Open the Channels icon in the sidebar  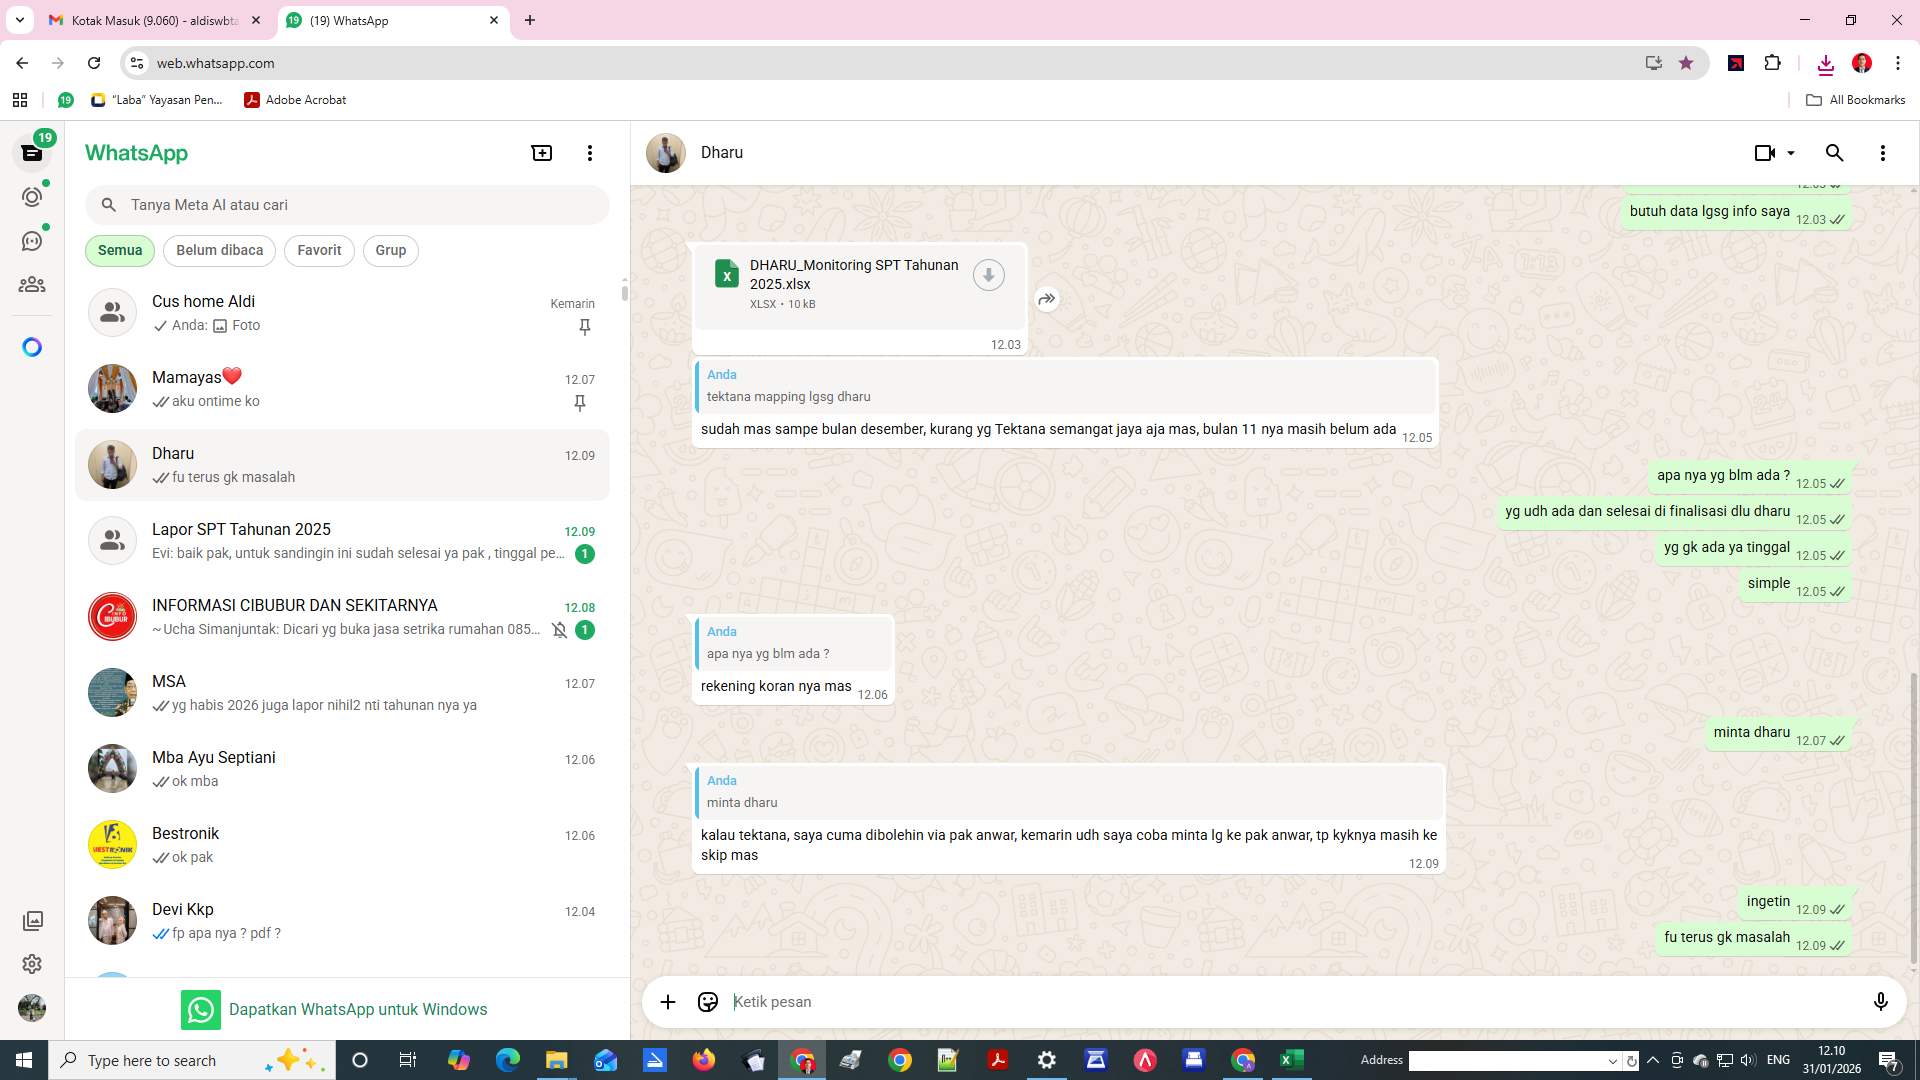point(32,240)
